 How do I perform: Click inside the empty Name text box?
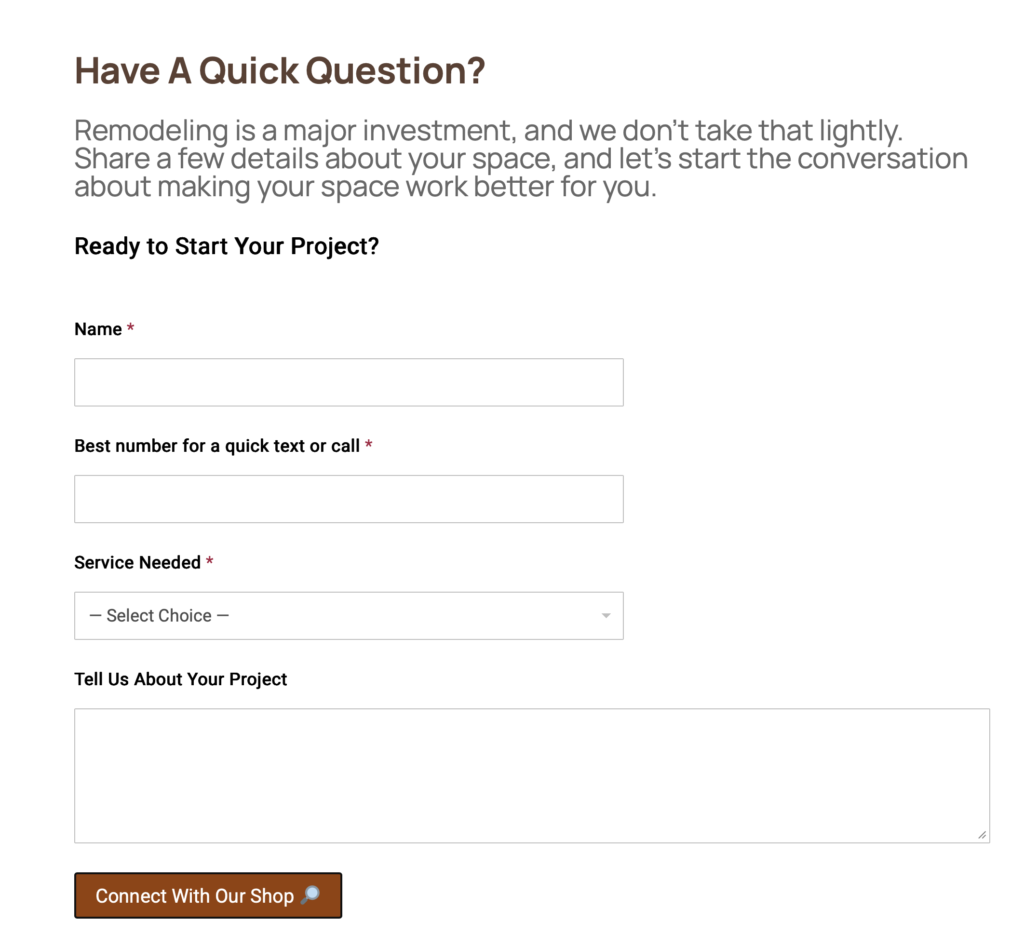(x=348, y=382)
